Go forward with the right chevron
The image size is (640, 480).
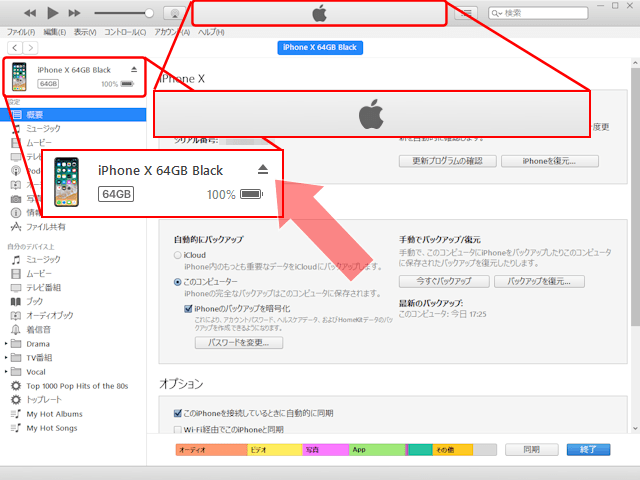(x=31, y=48)
